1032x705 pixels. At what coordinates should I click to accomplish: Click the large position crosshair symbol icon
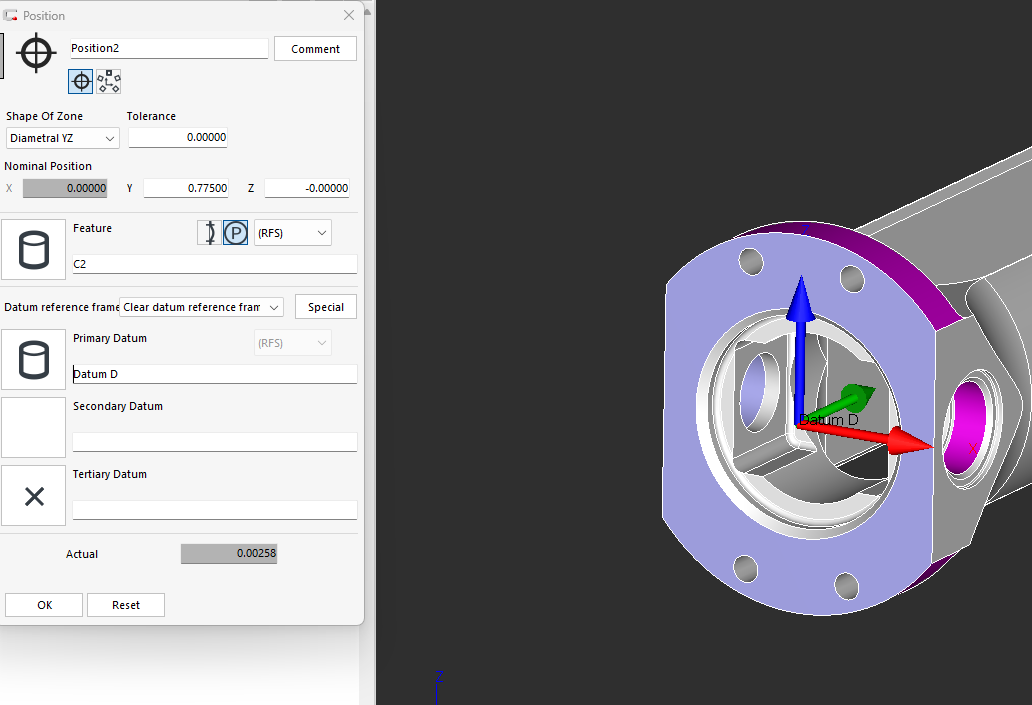(x=36, y=53)
